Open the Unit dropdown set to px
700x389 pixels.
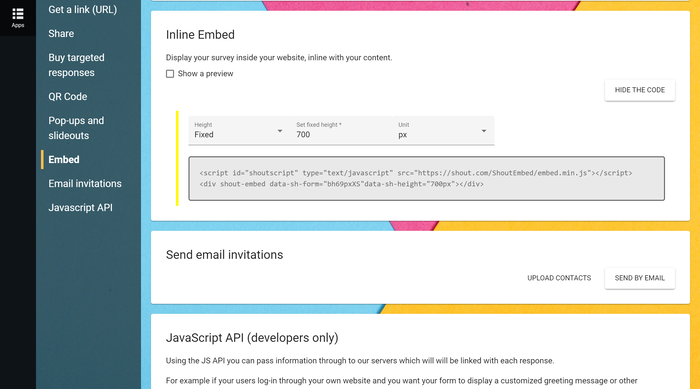tap(443, 130)
